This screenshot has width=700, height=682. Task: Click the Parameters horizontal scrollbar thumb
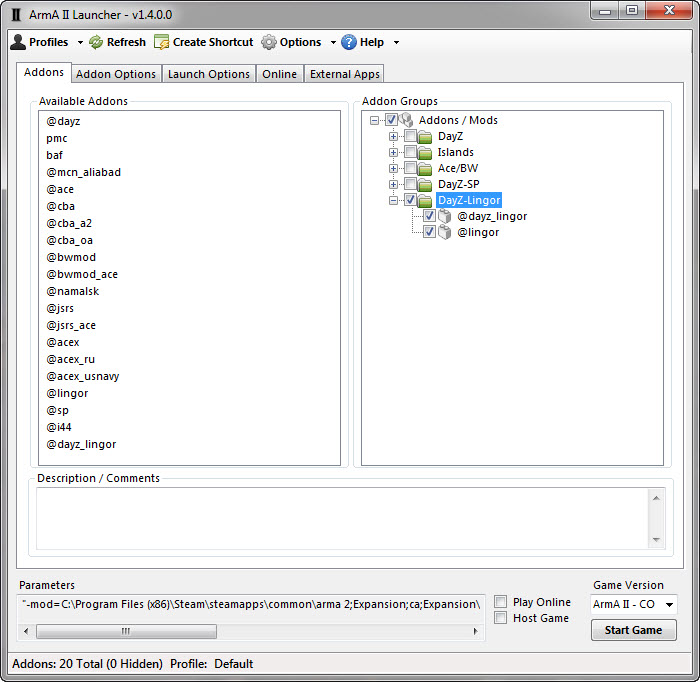coord(126,631)
